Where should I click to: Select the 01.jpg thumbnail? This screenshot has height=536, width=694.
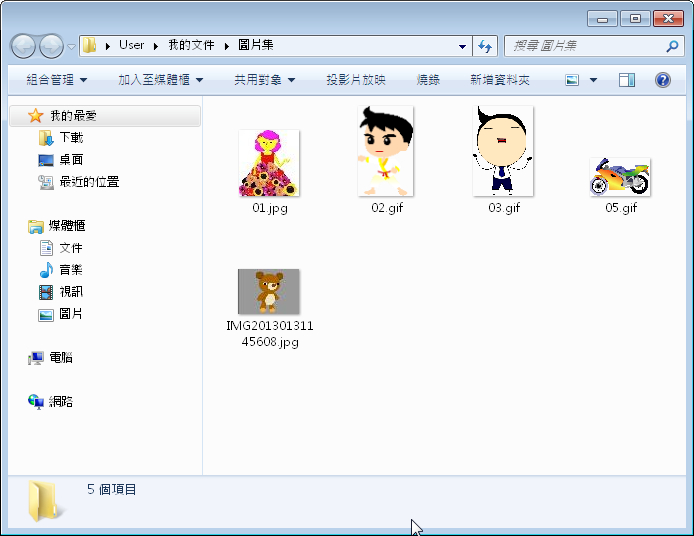coord(269,163)
